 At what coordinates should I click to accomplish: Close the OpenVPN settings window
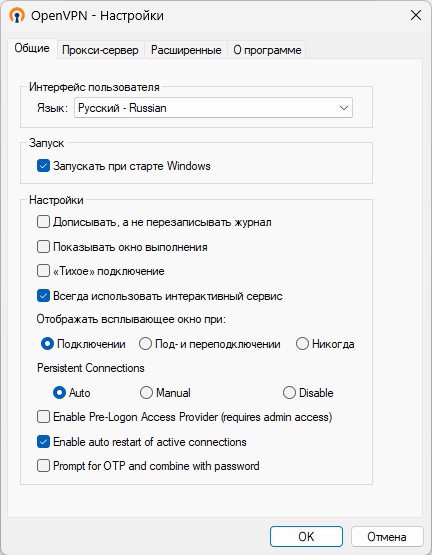click(415, 15)
